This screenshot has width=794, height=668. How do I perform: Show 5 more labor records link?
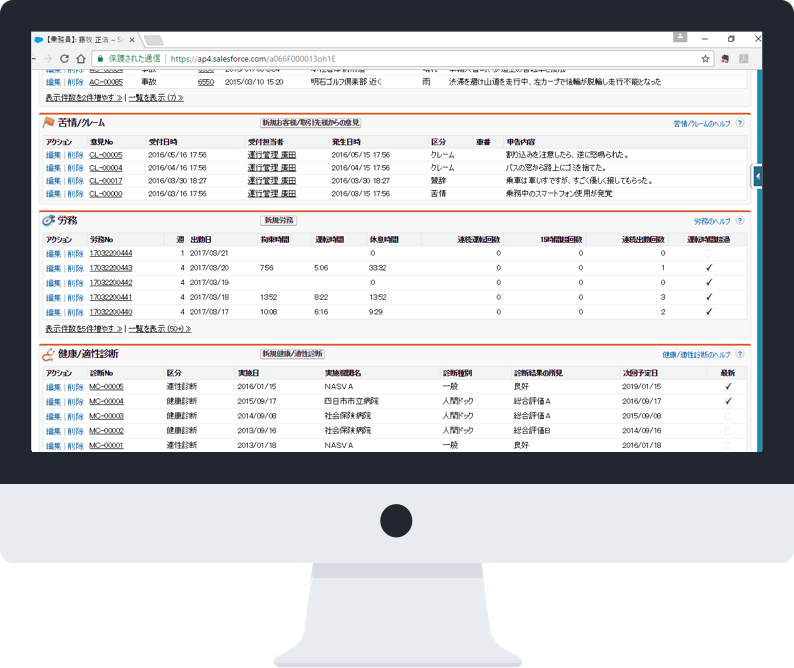coord(84,329)
